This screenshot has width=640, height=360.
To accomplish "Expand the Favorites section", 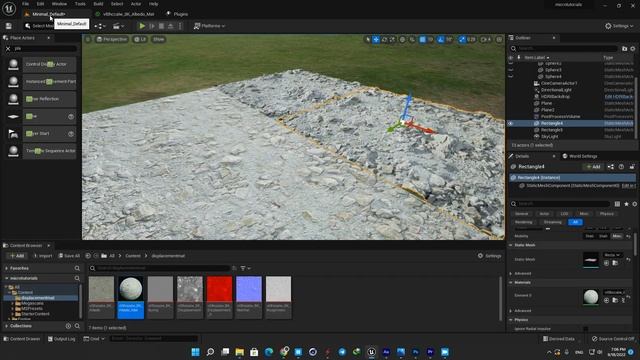I will pos(7,268).
